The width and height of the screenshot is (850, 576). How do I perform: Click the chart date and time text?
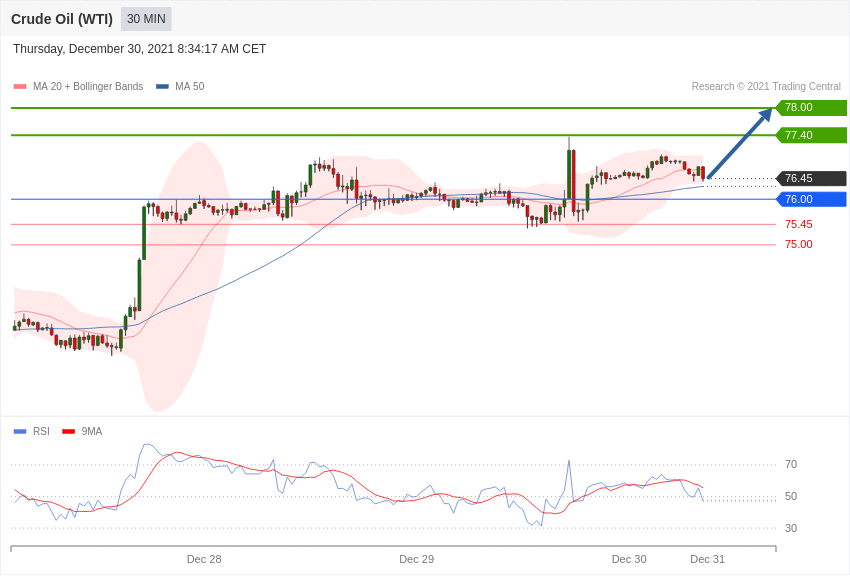tap(139, 49)
